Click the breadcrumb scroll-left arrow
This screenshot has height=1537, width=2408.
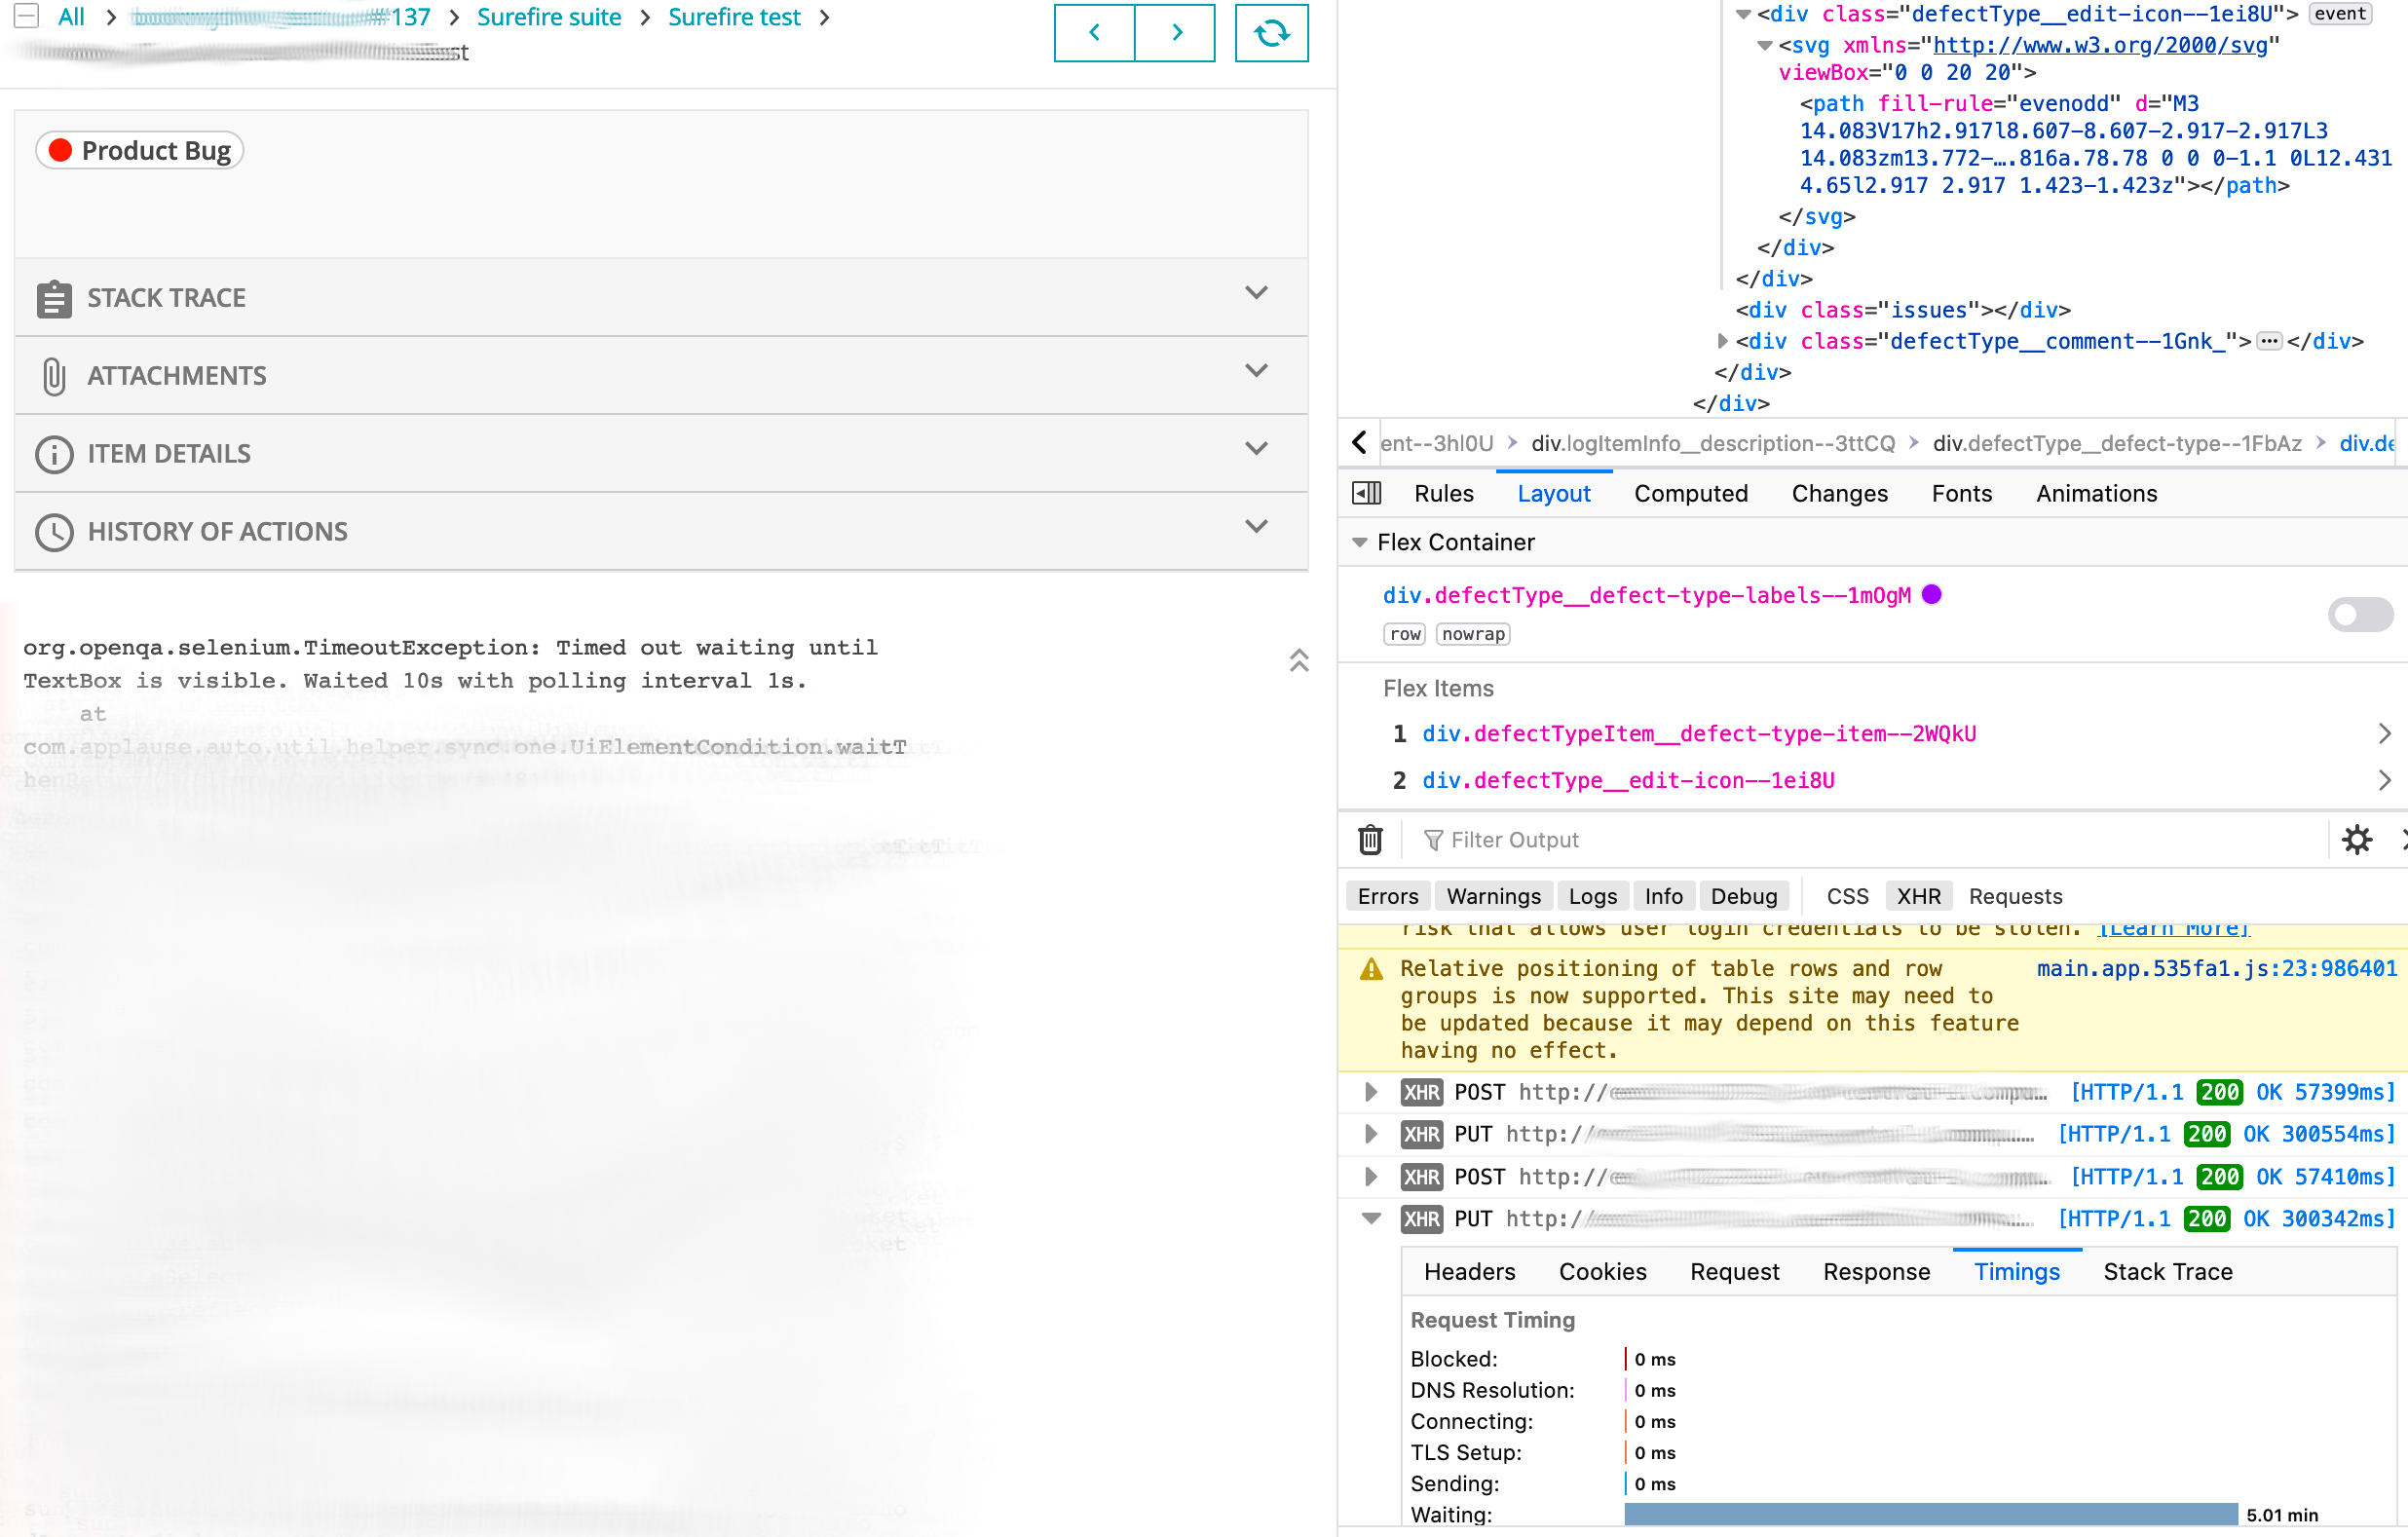(x=1359, y=443)
